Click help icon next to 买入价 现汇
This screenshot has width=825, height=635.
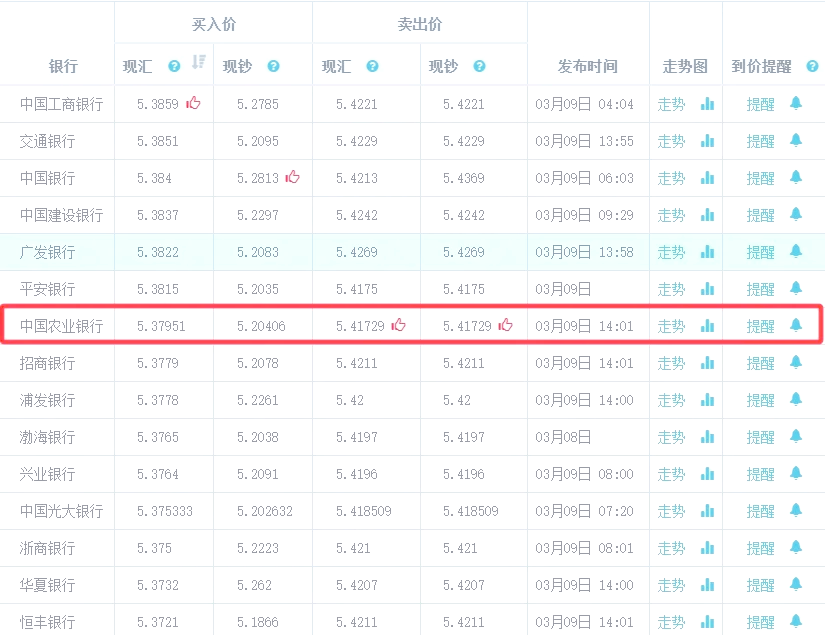point(174,66)
